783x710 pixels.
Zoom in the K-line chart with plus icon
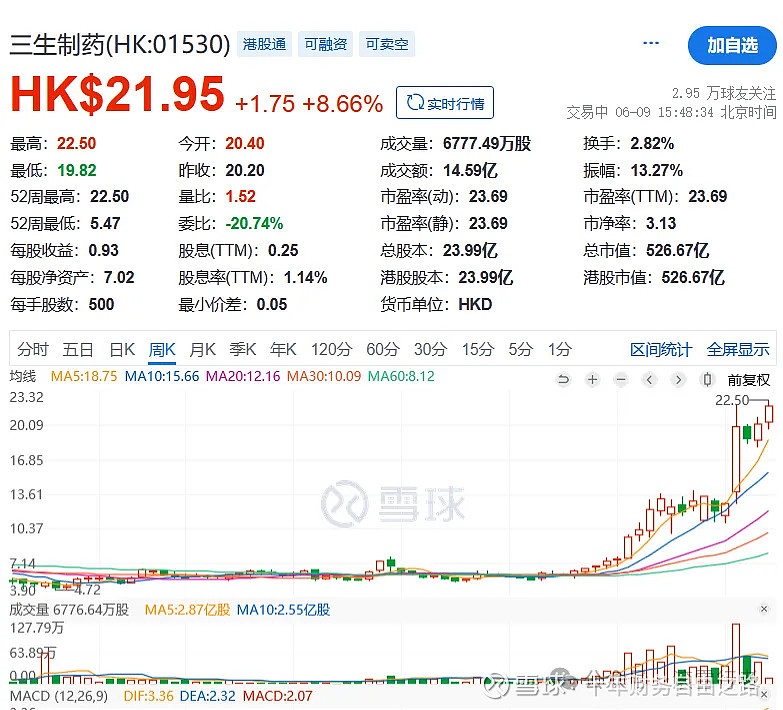click(592, 380)
